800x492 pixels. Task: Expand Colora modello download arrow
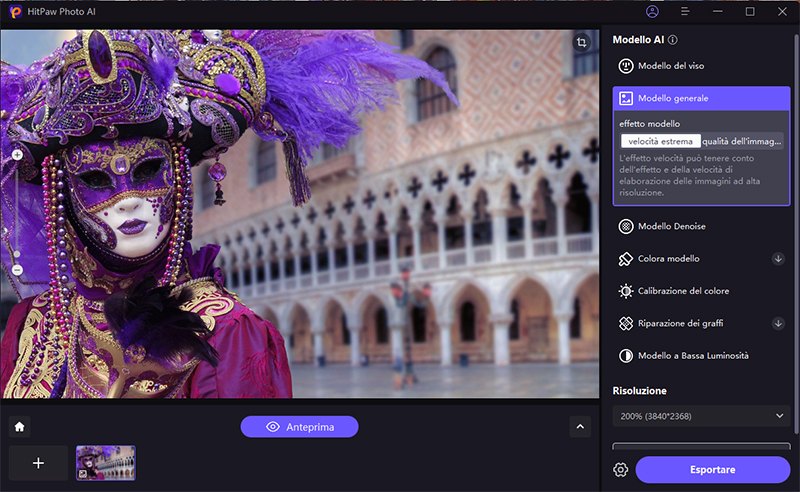(x=778, y=259)
